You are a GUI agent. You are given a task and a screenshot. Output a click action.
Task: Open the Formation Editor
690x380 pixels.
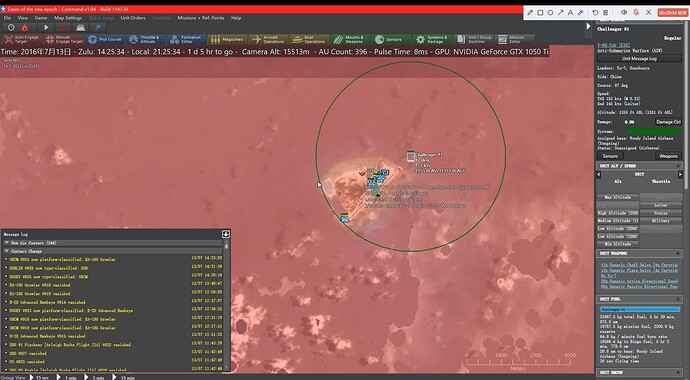point(186,39)
